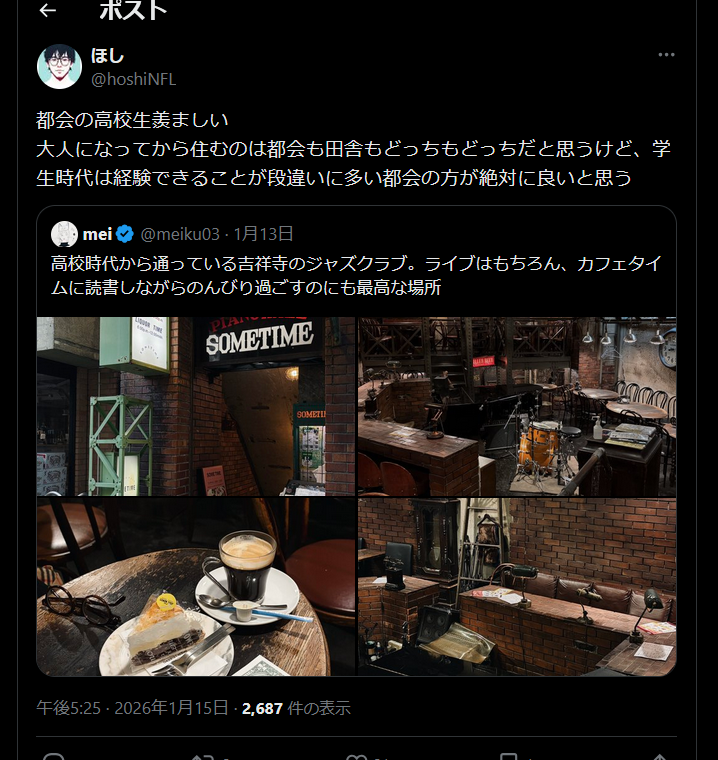Click the reply icon below the post
Image resolution: width=718 pixels, height=760 pixels.
click(53, 757)
